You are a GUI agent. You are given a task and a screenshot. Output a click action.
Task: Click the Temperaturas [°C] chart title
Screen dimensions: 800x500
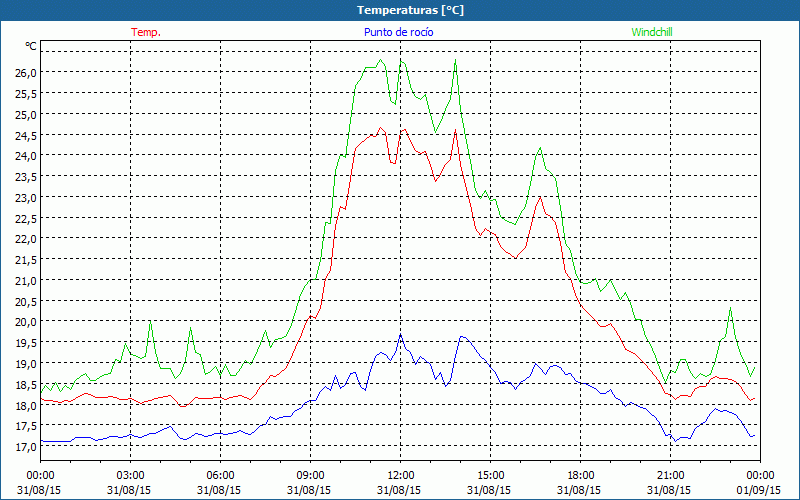410,10
